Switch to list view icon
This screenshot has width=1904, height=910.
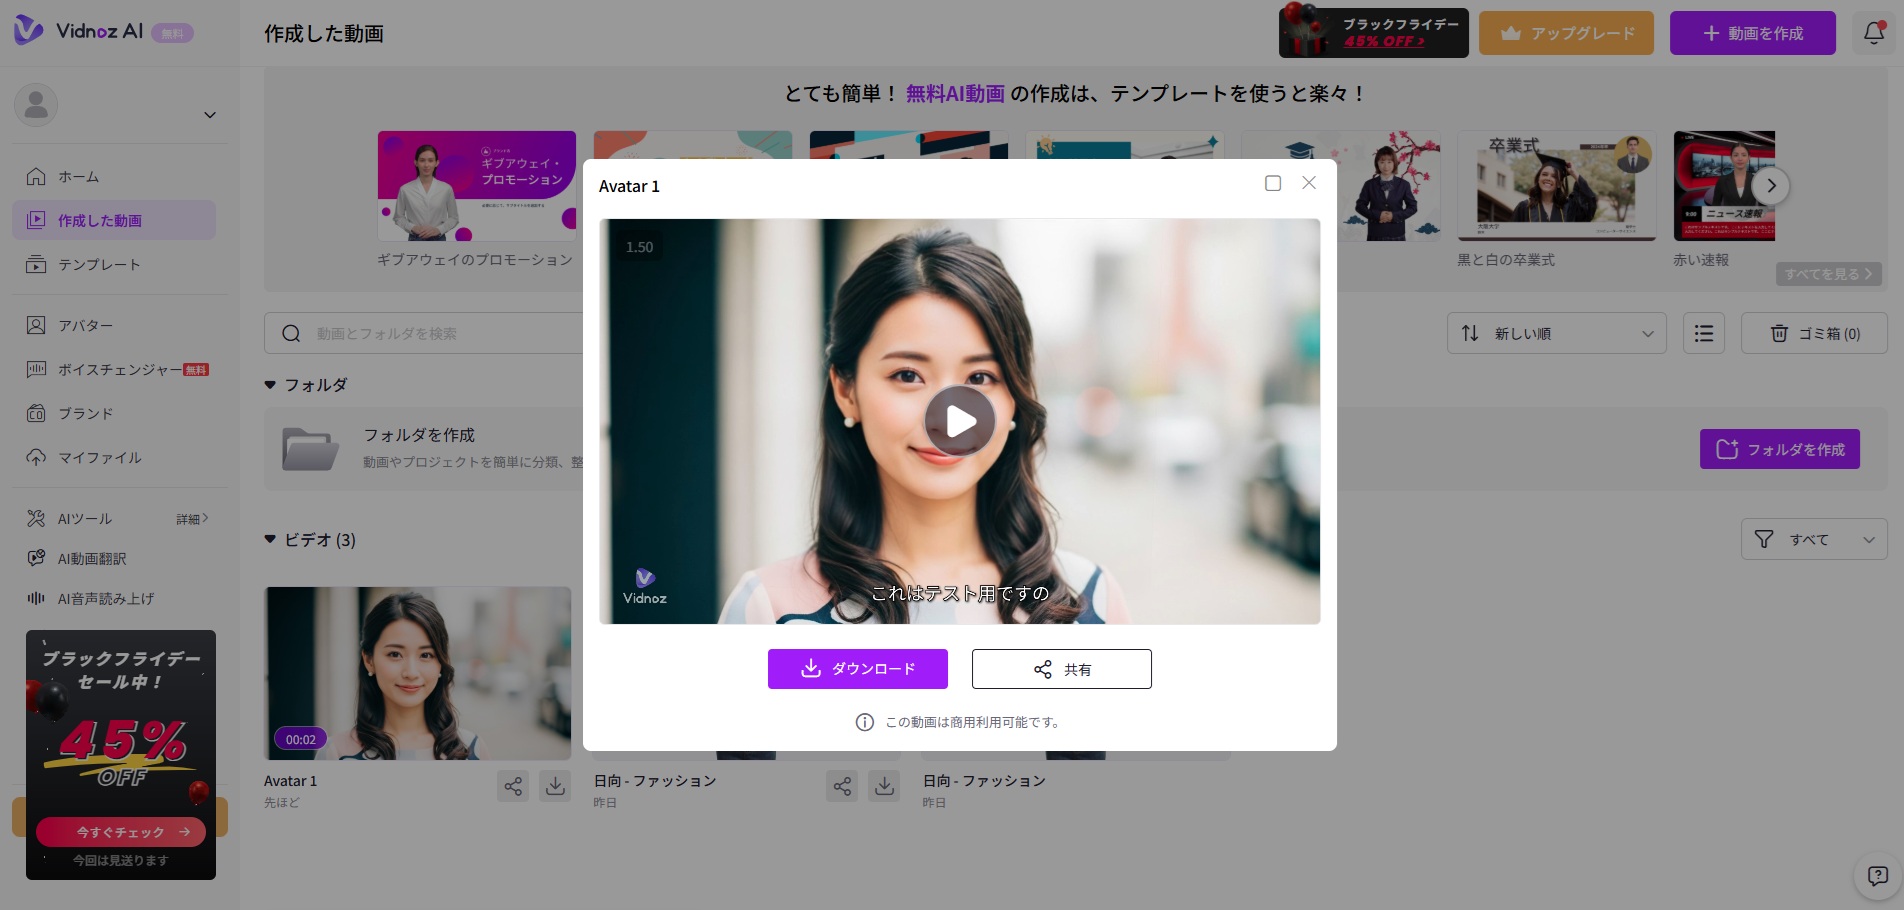[x=1704, y=333]
